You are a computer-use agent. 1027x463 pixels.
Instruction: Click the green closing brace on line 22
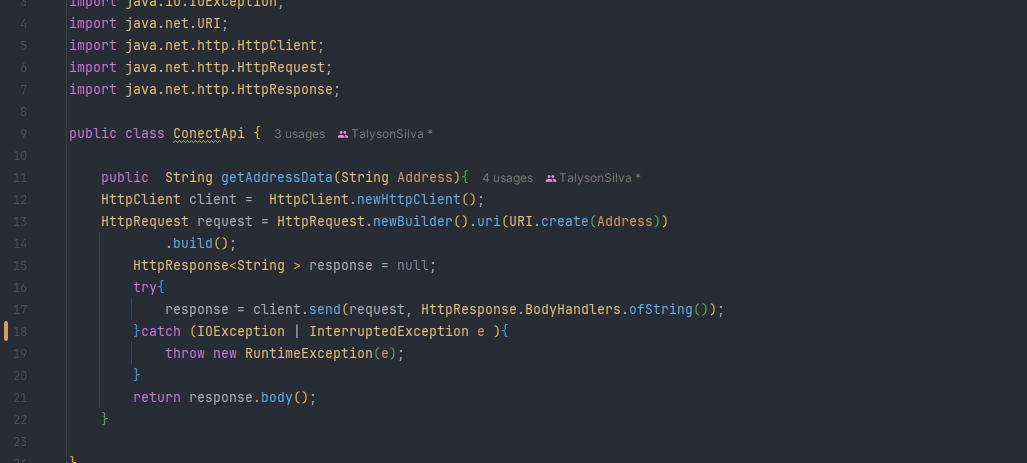coord(105,419)
